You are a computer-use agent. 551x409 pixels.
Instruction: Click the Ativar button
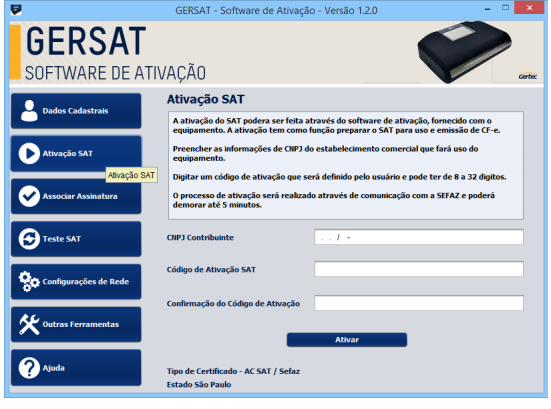click(x=347, y=340)
